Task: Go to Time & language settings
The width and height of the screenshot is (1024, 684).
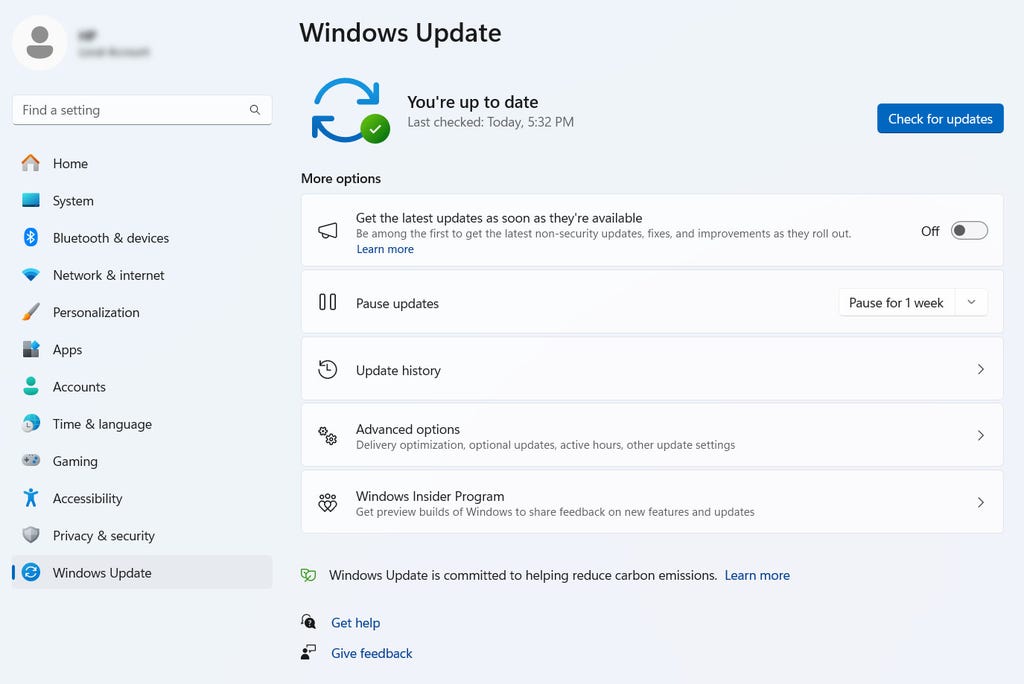Action: pyautogui.click(x=102, y=424)
